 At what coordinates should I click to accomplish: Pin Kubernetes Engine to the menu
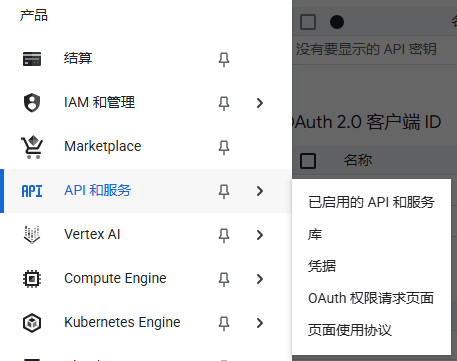pyautogui.click(x=224, y=323)
